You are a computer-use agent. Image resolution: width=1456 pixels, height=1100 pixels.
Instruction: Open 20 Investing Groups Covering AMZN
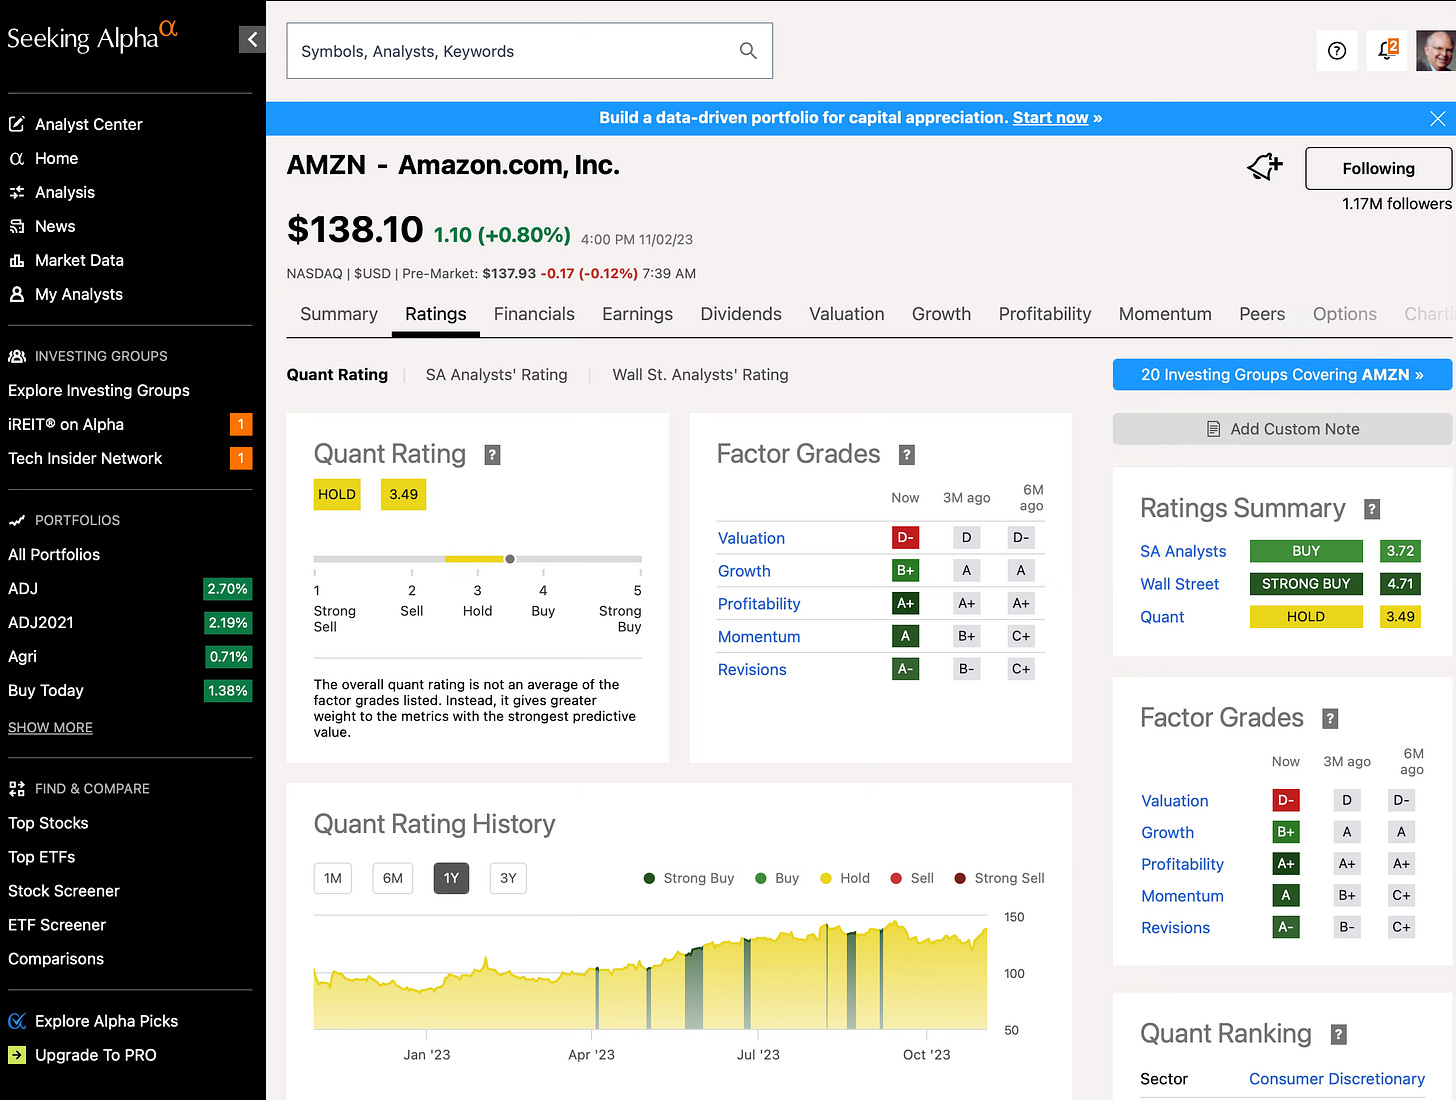click(x=1282, y=375)
